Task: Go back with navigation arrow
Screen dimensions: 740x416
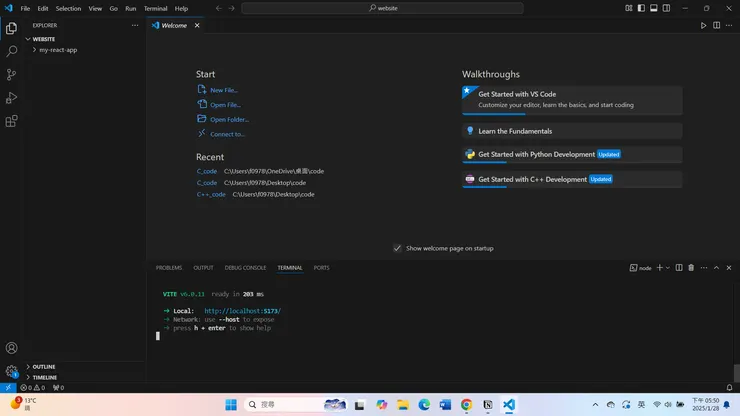Action: pyautogui.click(x=219, y=8)
